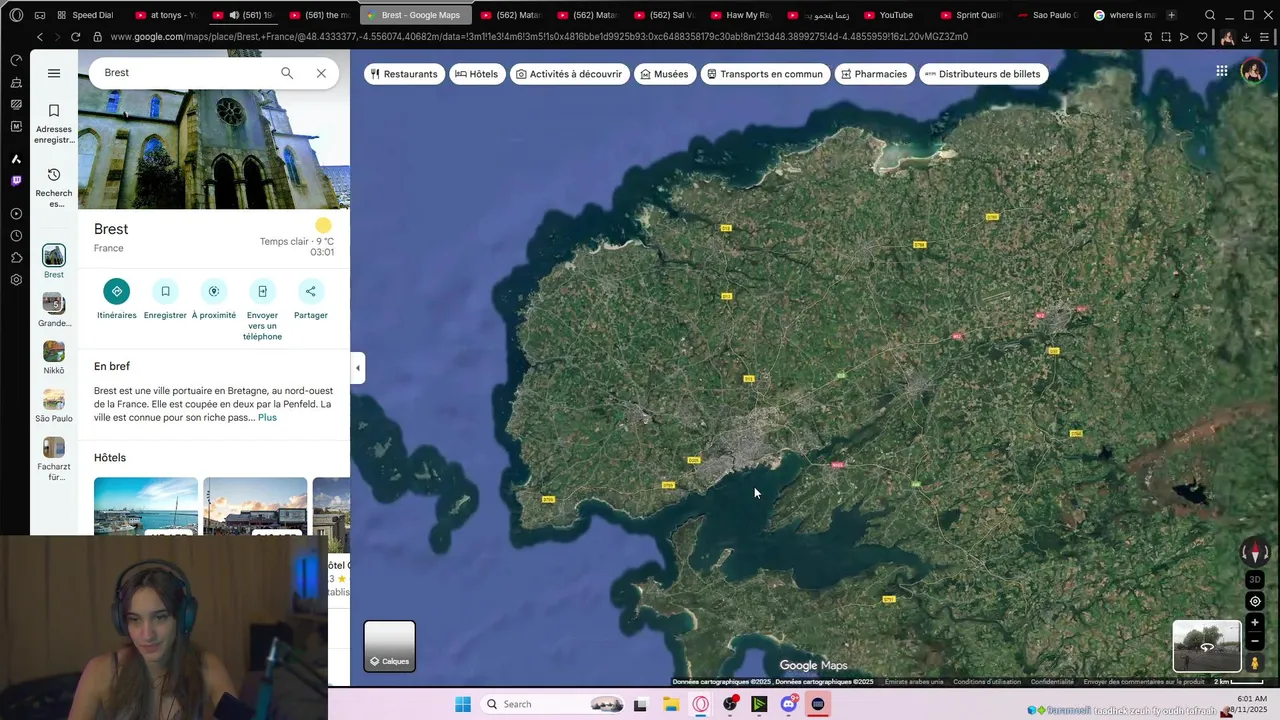Screen dimensions: 1280x720
Task: Open Twitch in Opera sidebar
Action: tap(16, 182)
